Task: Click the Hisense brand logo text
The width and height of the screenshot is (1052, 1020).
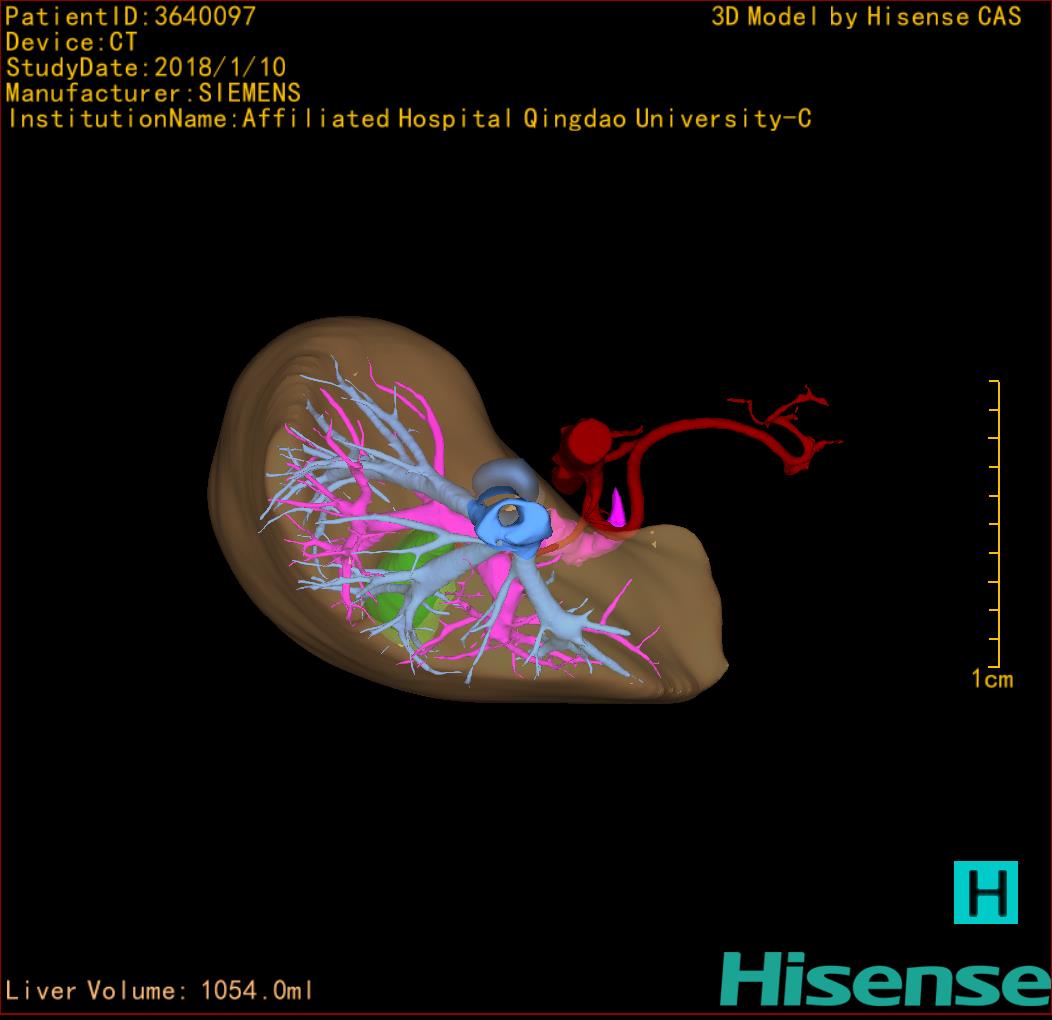Action: (885, 979)
